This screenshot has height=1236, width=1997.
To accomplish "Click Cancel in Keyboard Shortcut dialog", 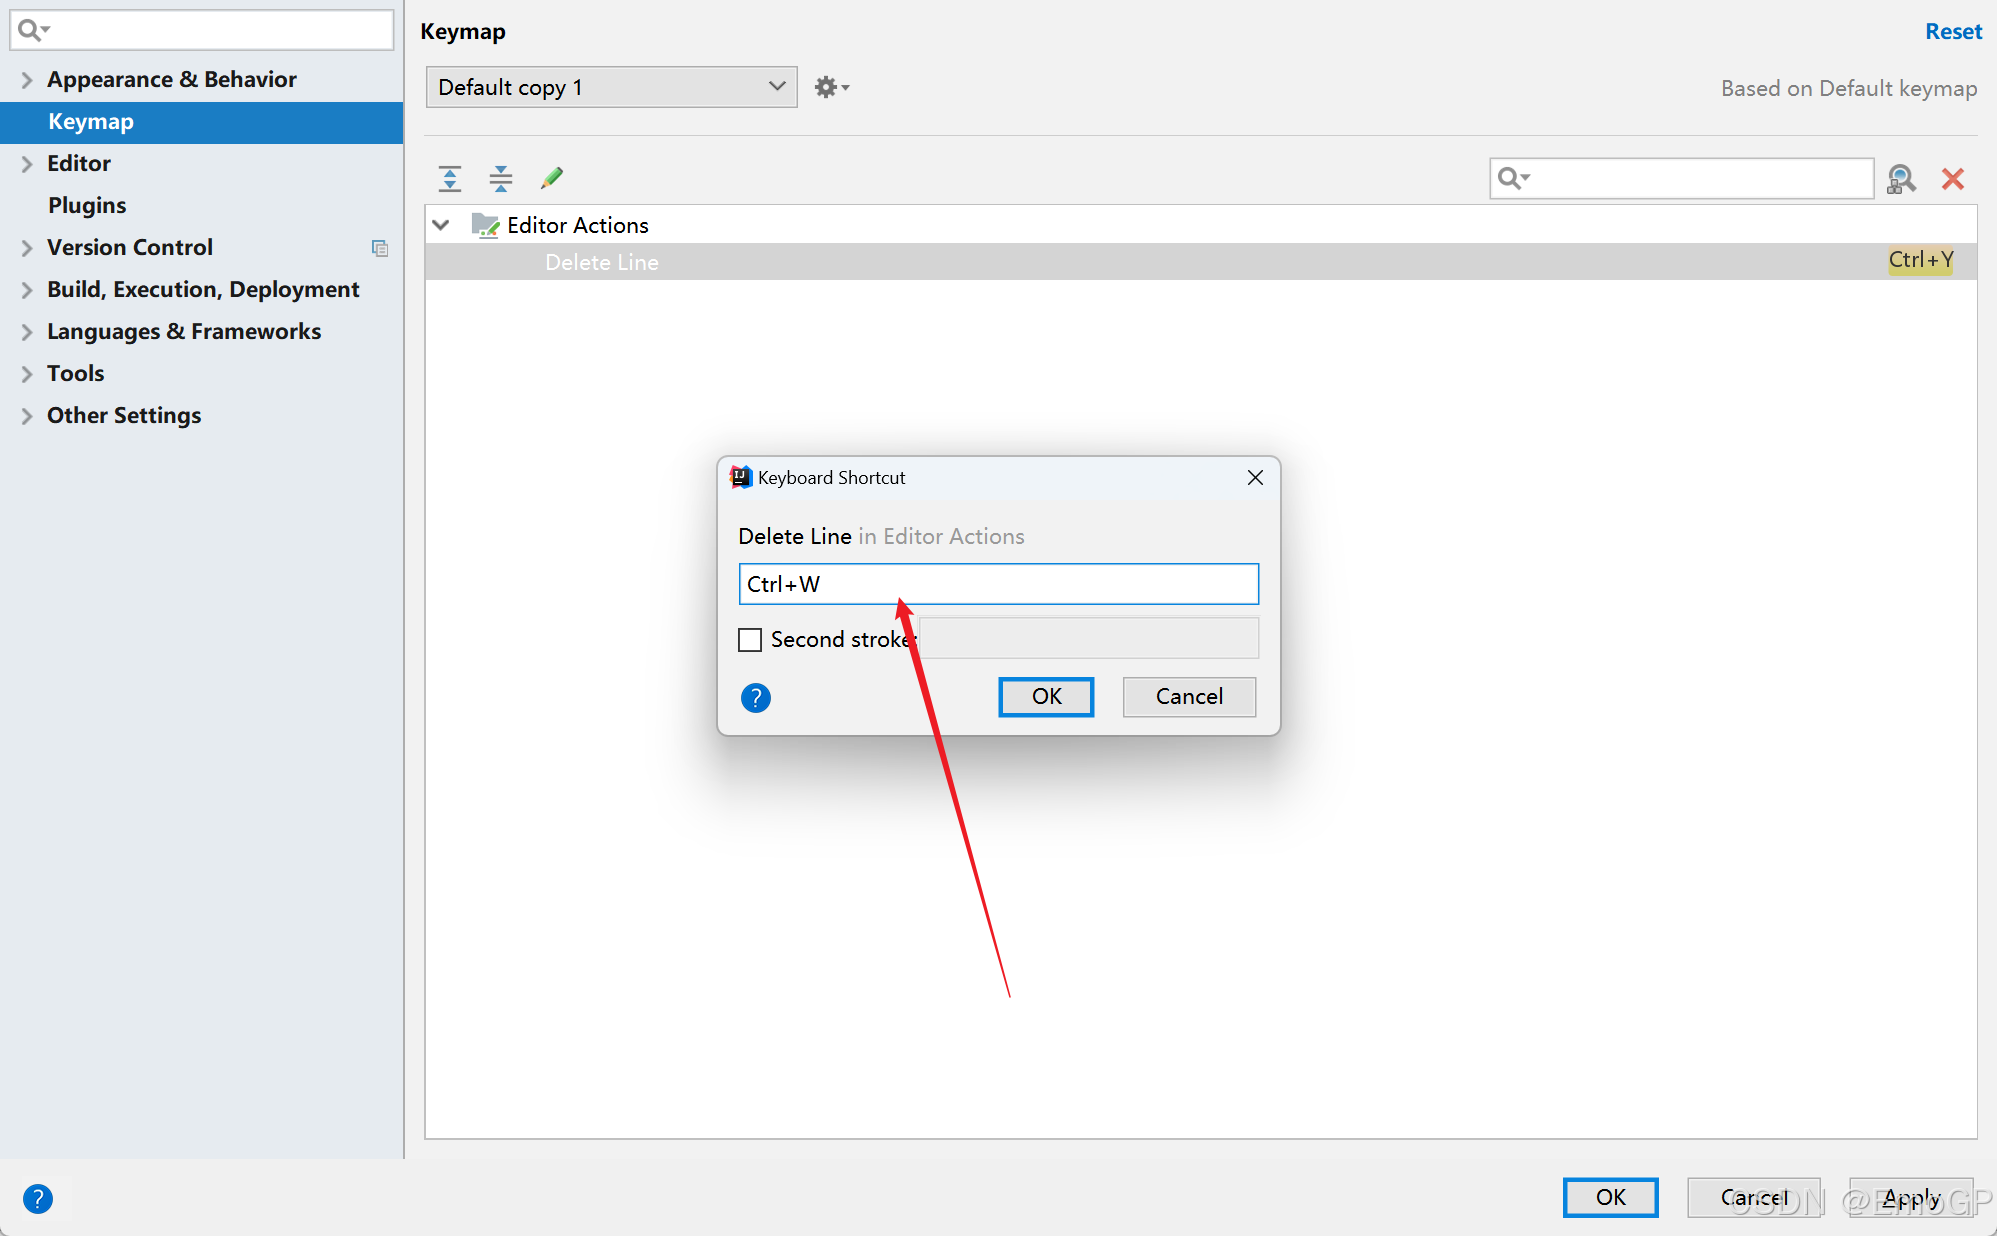I will click(x=1188, y=697).
